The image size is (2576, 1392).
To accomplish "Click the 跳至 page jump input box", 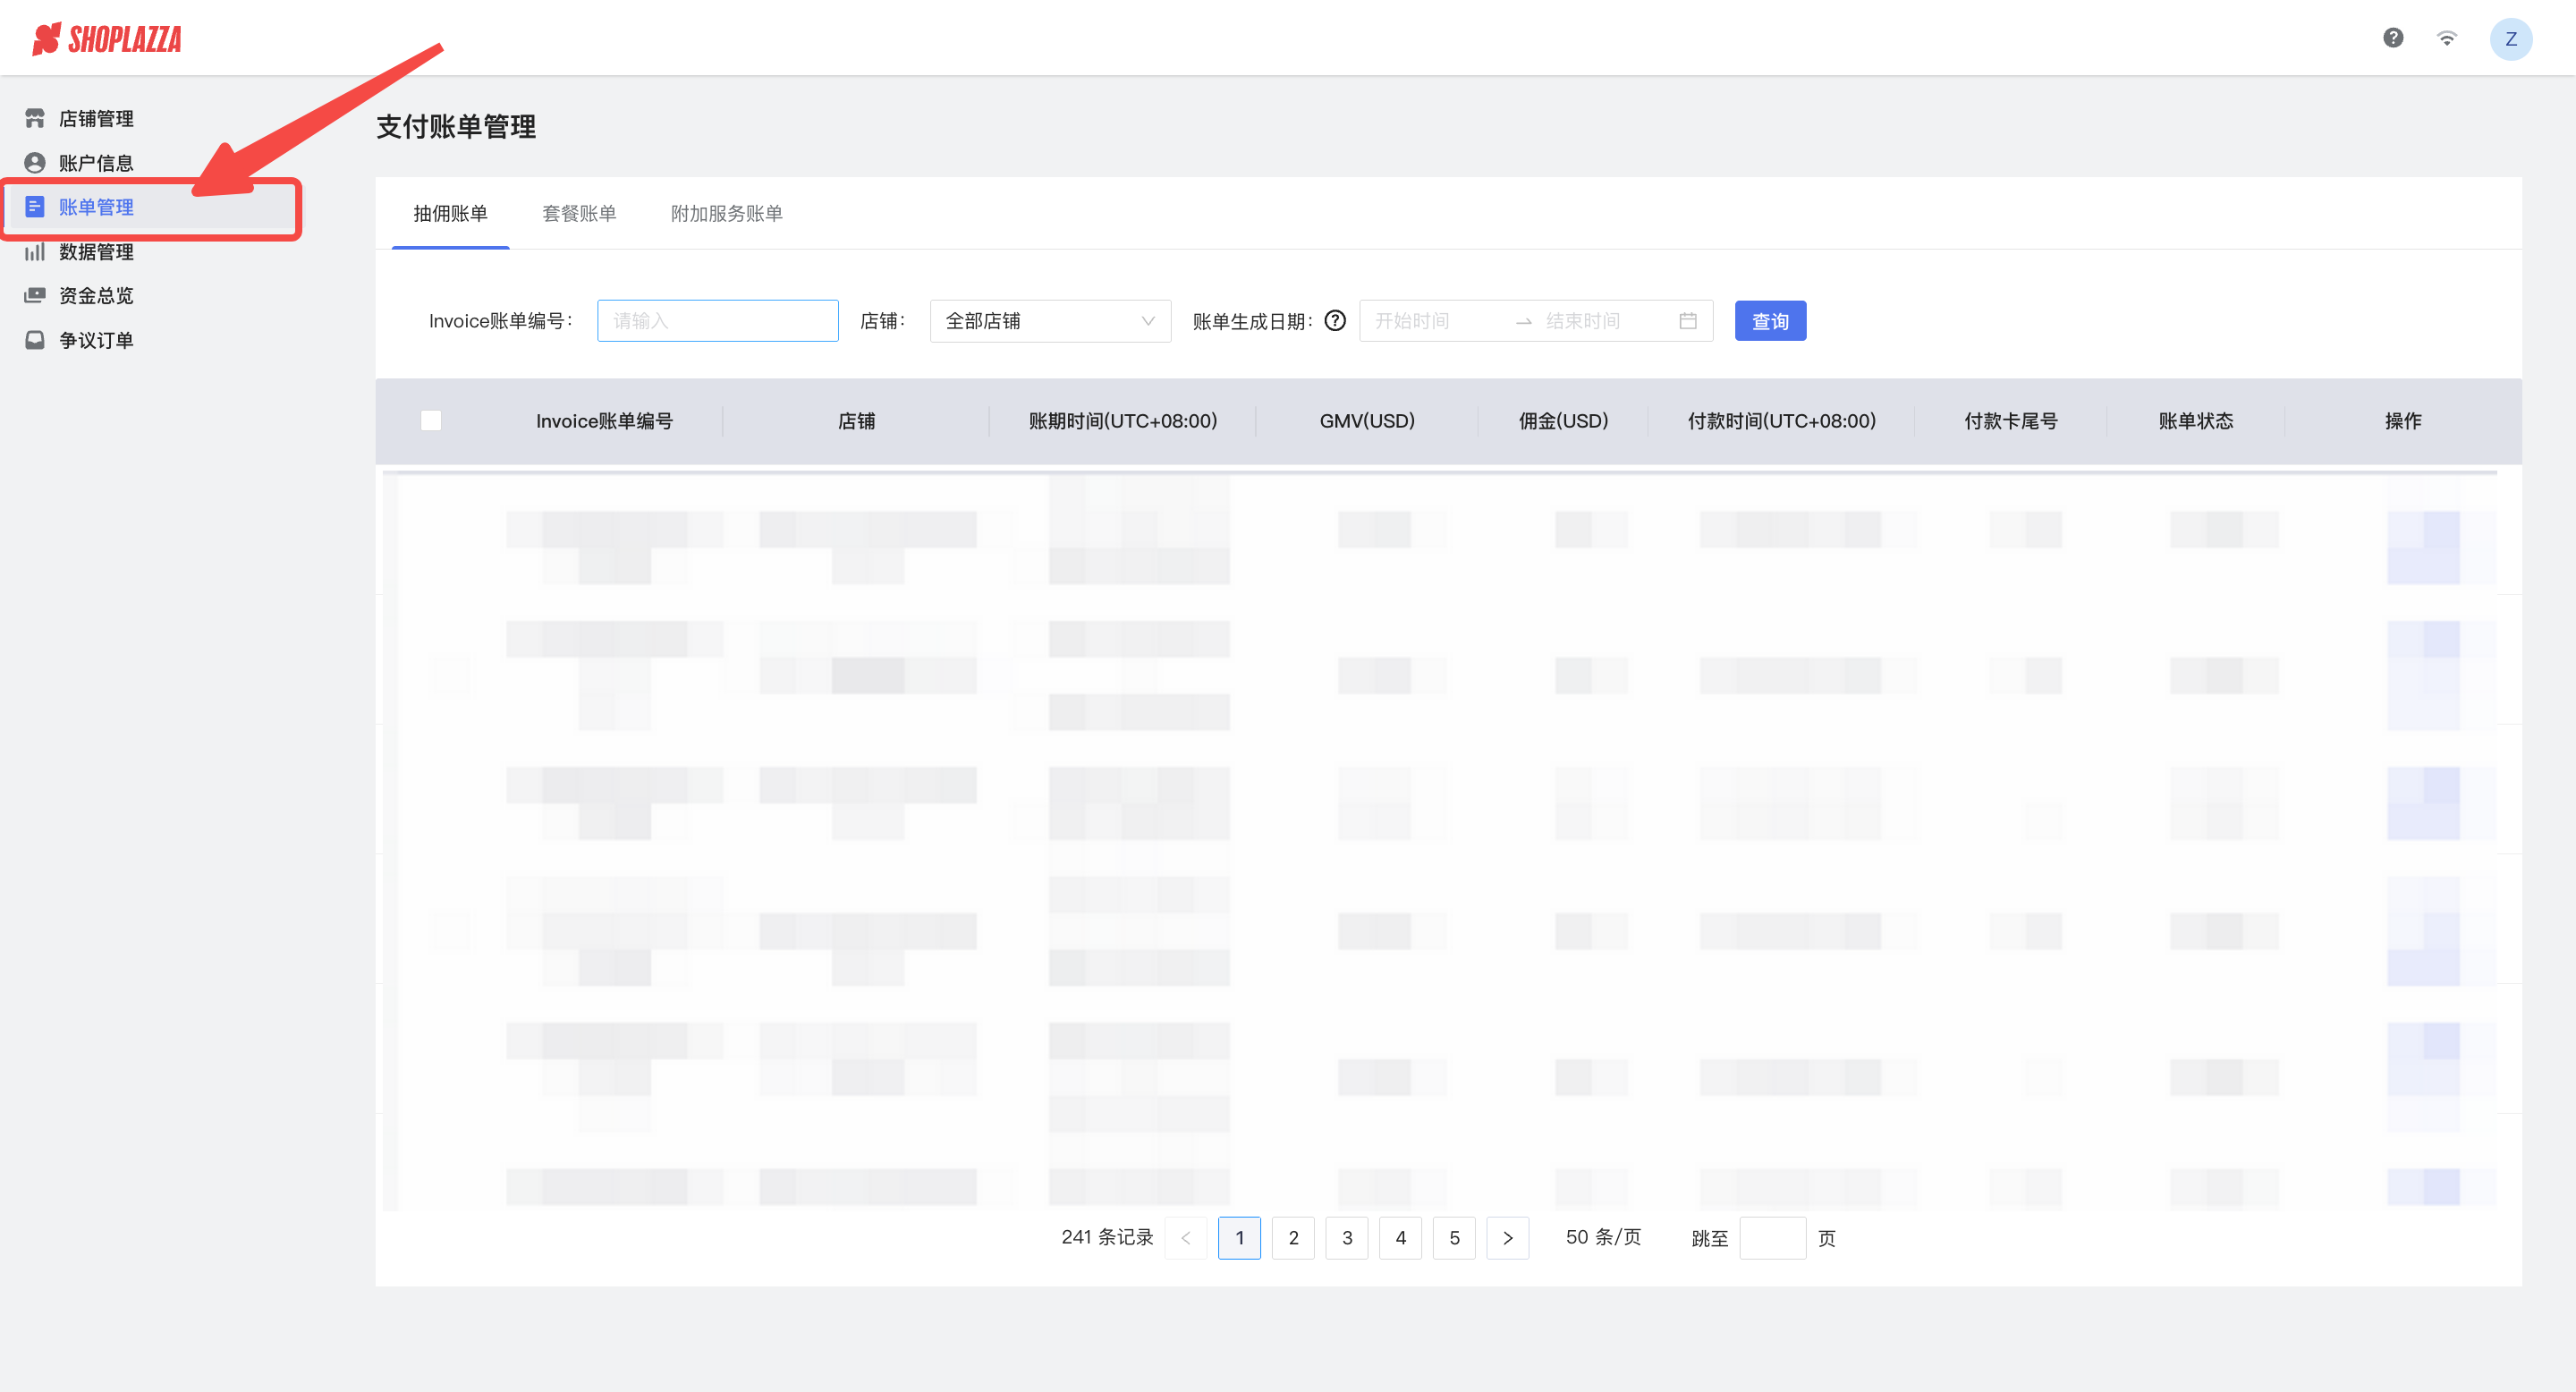I will click(1771, 1238).
